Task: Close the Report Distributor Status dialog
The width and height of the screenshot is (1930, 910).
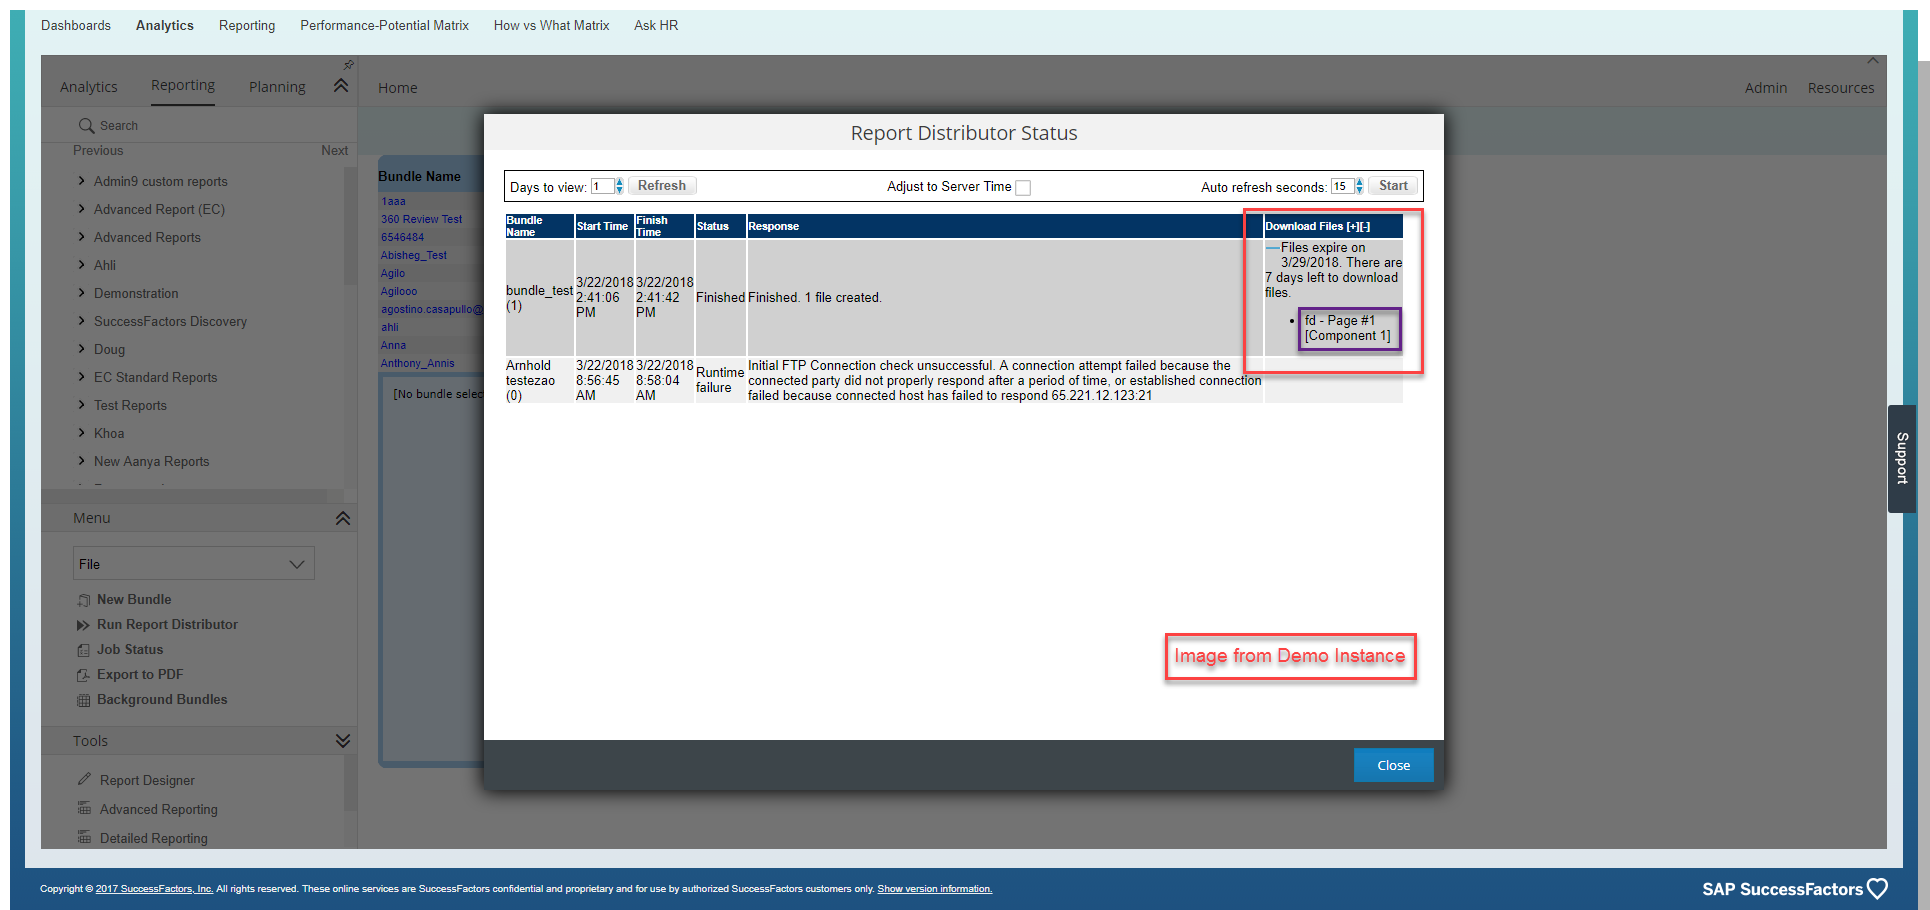Action: point(1393,765)
